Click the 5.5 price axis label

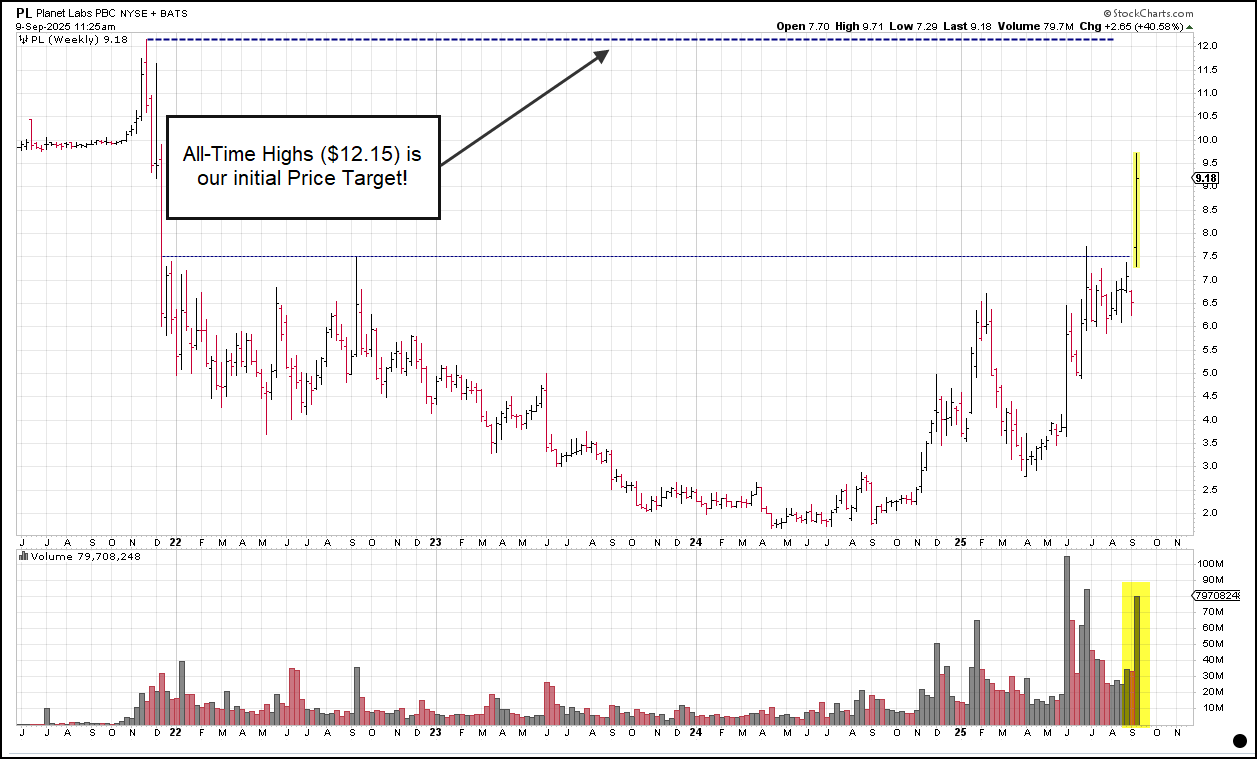click(x=1208, y=349)
